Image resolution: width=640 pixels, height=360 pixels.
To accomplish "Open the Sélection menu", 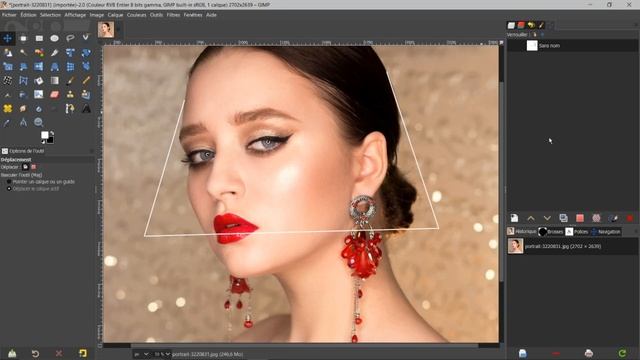I will click(x=50, y=15).
